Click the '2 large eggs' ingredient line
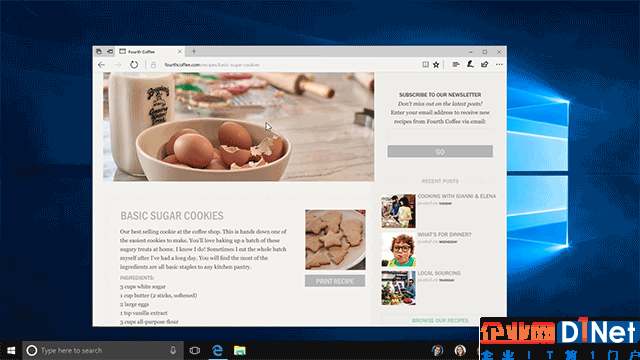 (134, 304)
